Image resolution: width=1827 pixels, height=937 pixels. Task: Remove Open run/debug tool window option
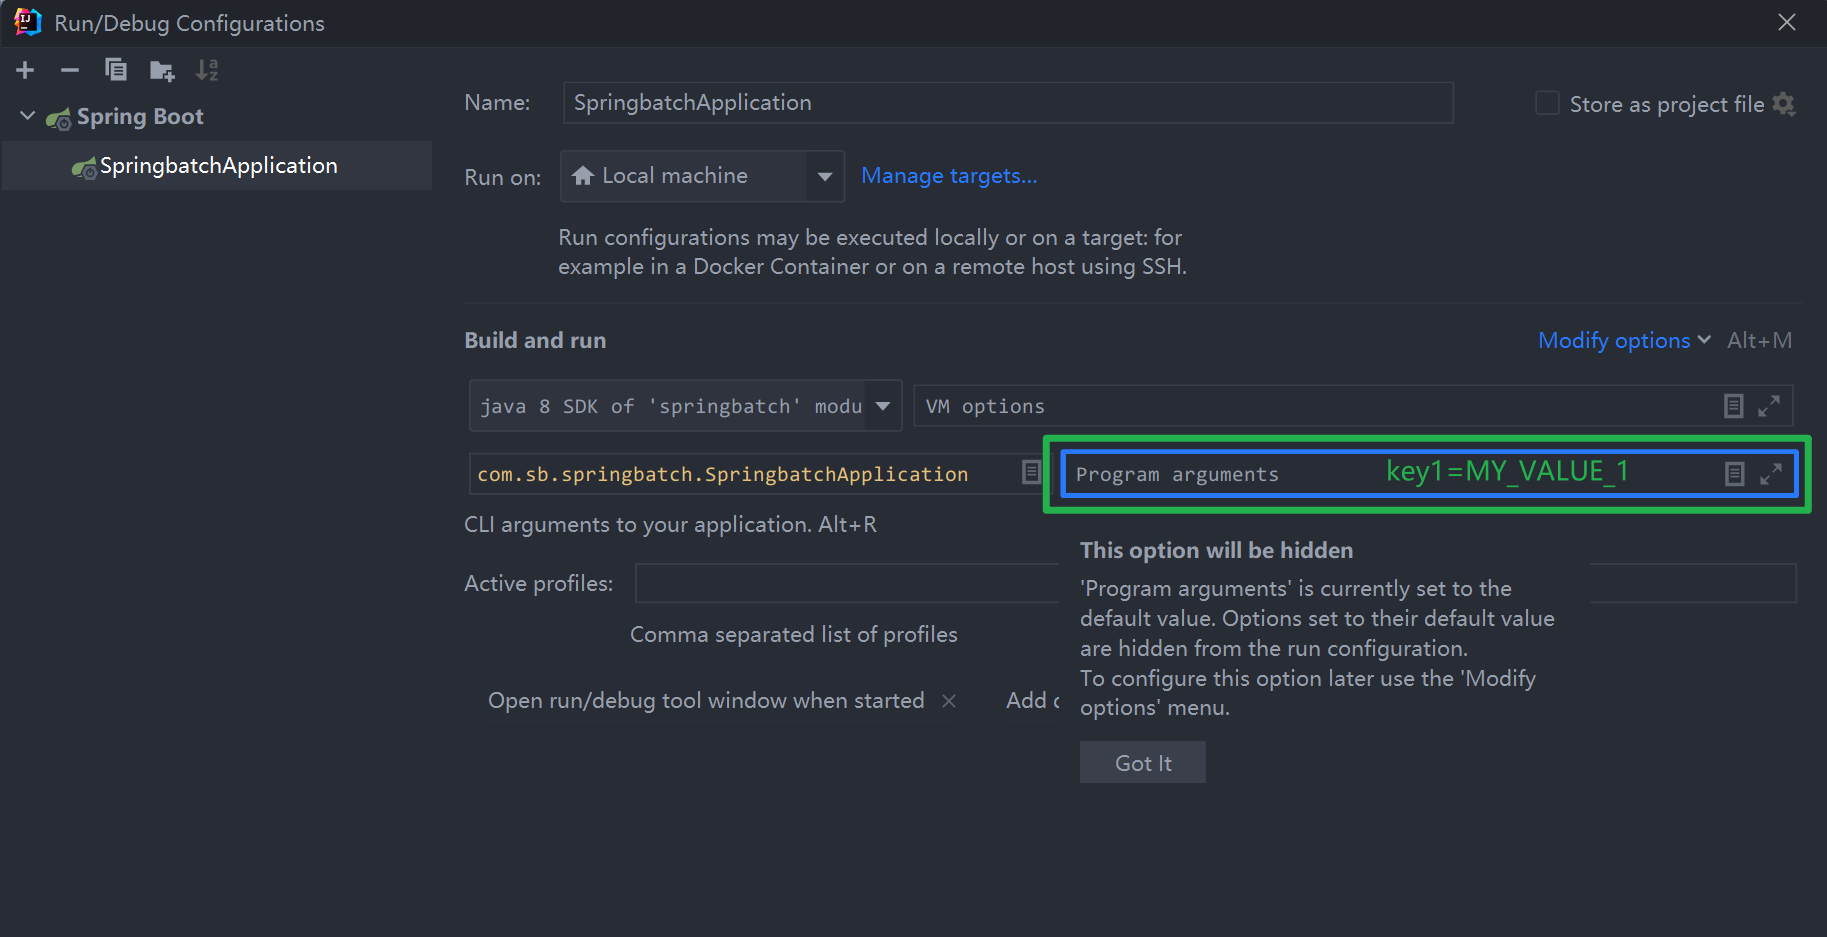[x=949, y=701]
